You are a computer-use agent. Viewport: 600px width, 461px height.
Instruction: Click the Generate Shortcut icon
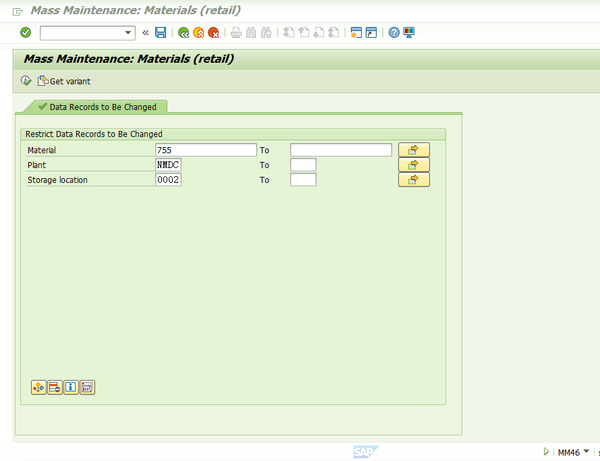371,33
